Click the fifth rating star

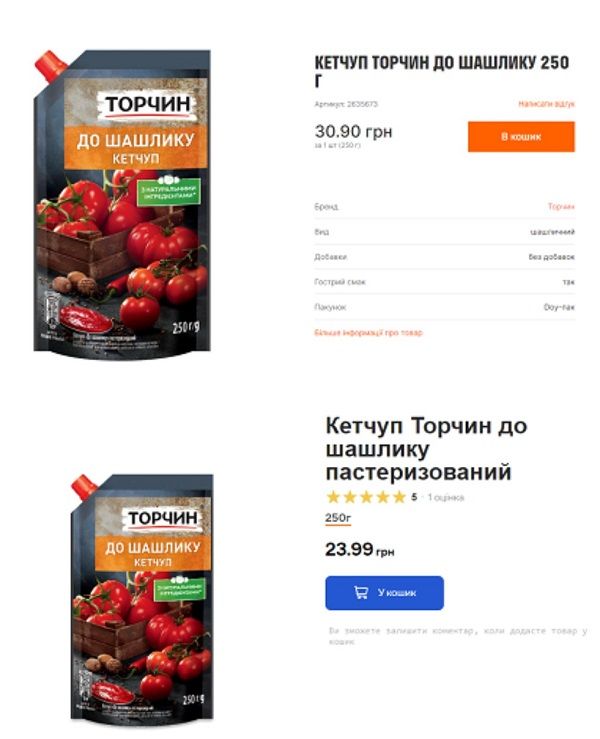[399, 497]
